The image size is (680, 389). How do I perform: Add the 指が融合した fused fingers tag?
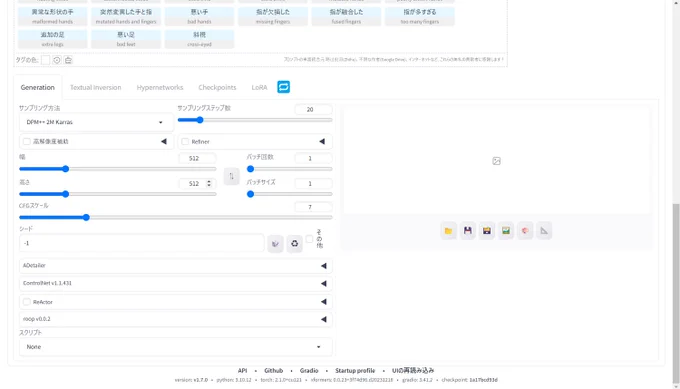click(x=347, y=16)
